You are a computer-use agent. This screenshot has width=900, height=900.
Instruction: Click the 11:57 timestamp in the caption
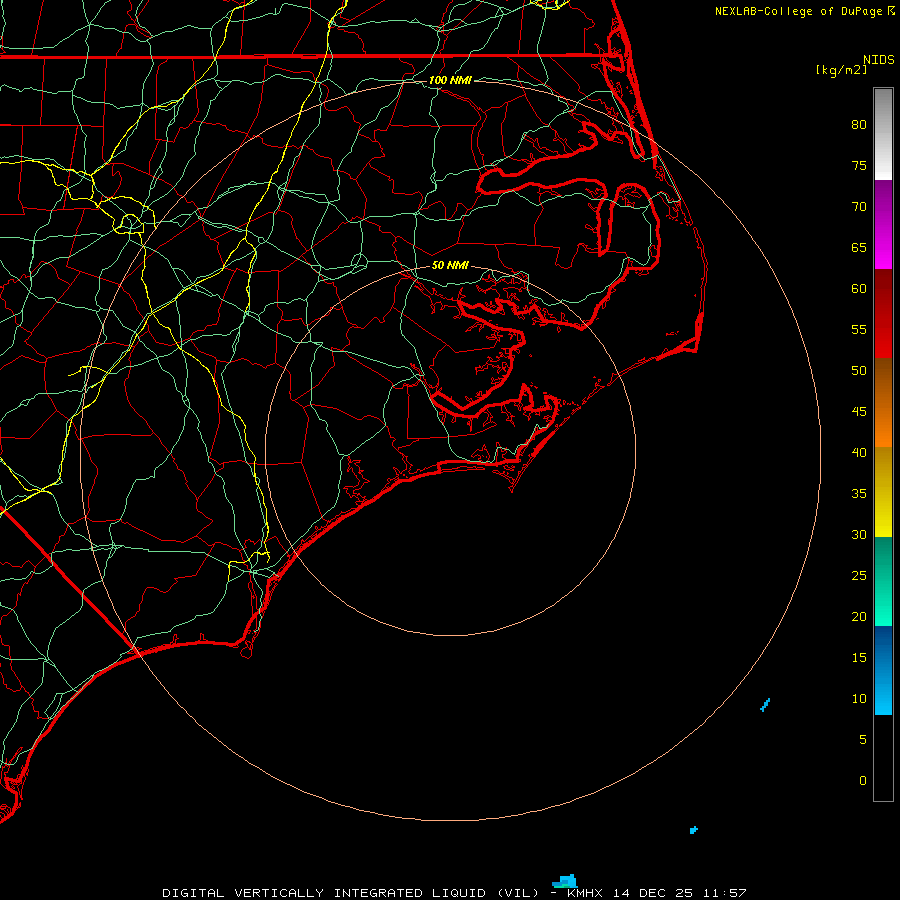pos(725,893)
